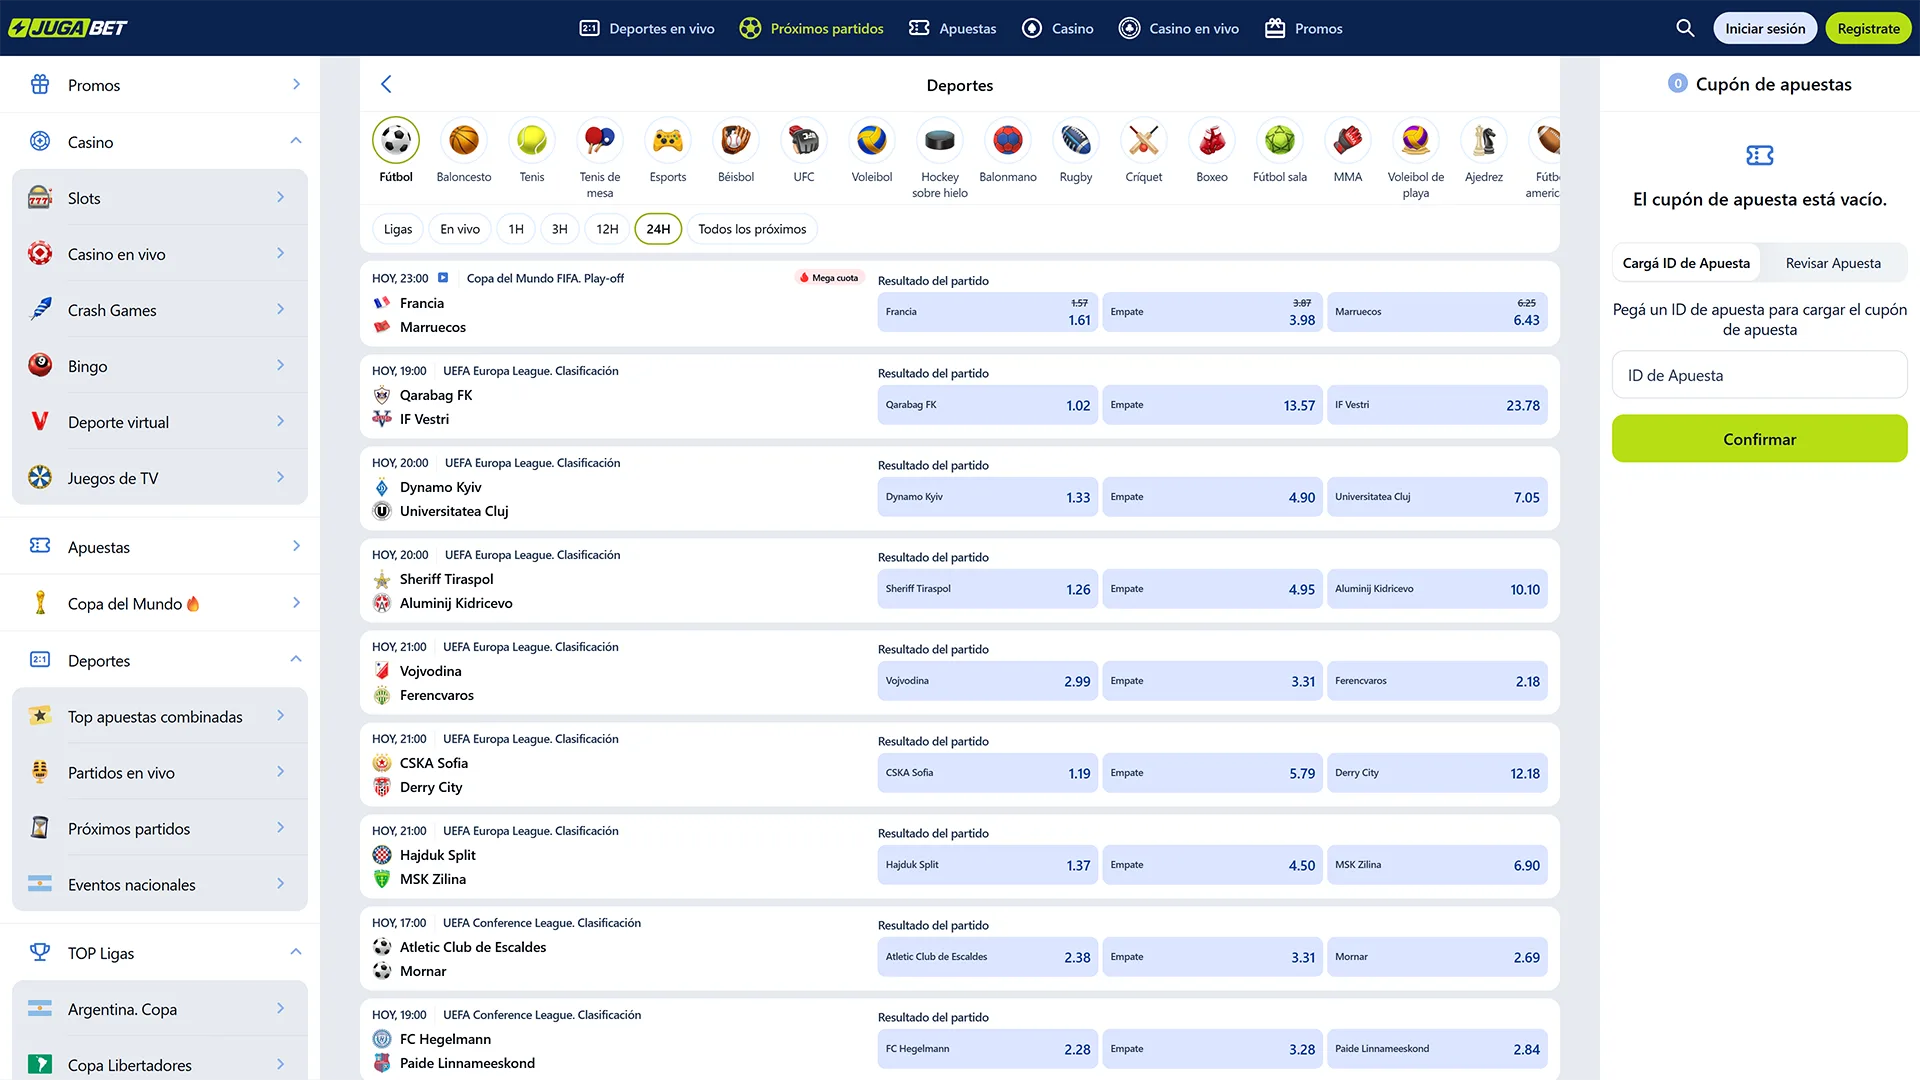Select the Fútbol sala icon
Image resolution: width=1920 pixels, height=1080 pixels.
[x=1280, y=141]
